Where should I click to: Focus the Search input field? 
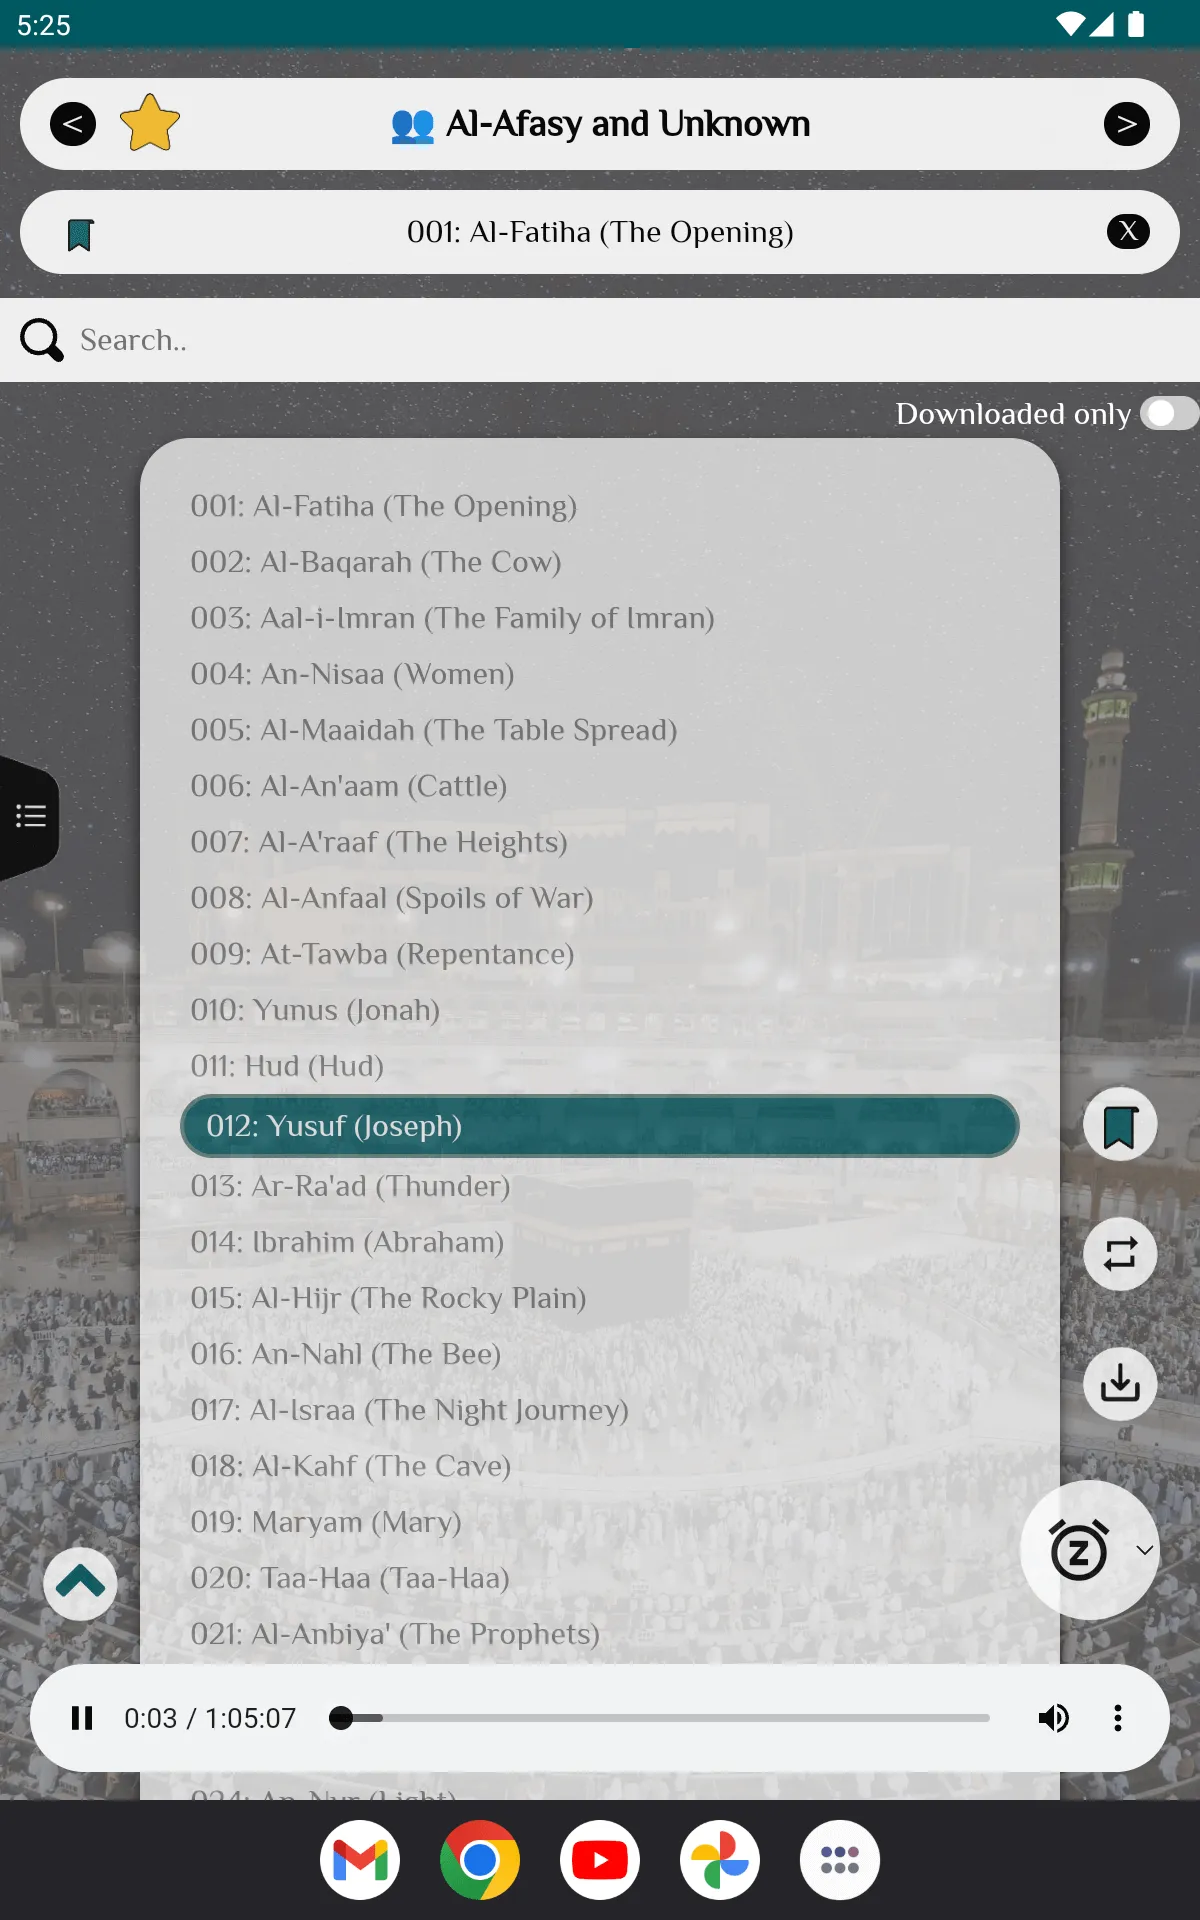click(x=600, y=340)
